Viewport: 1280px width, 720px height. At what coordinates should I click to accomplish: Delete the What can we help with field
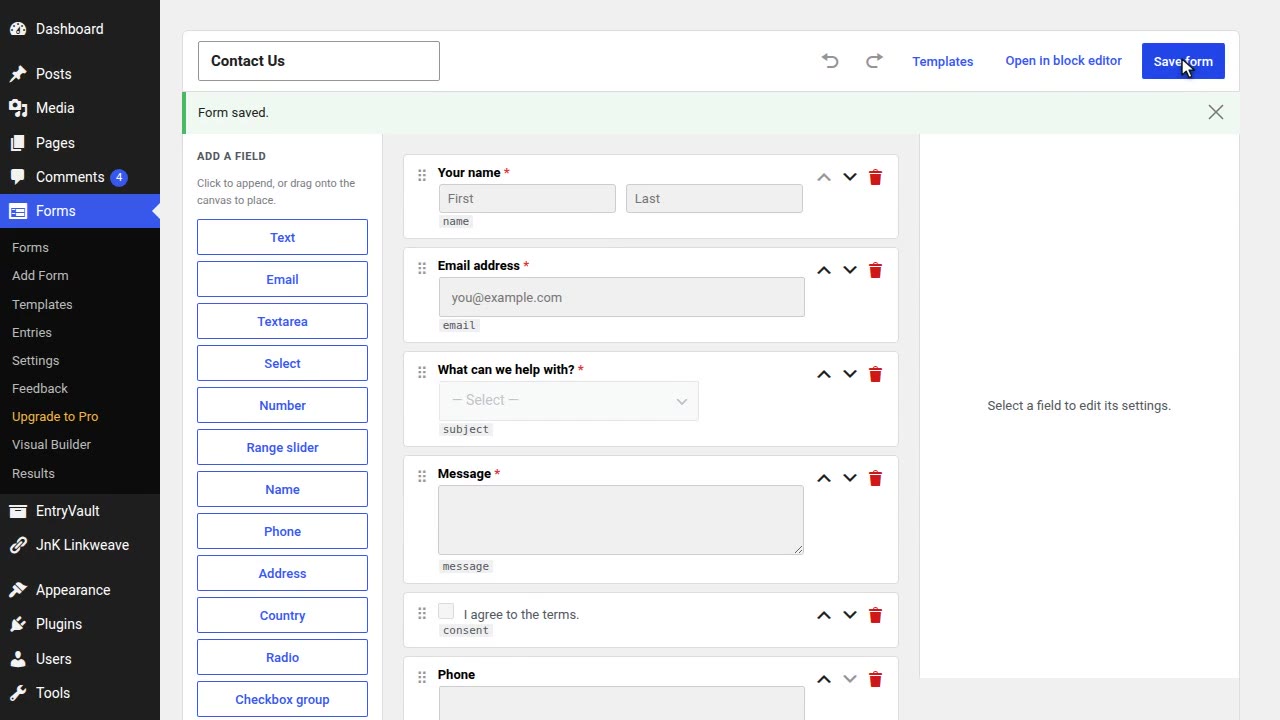point(875,374)
